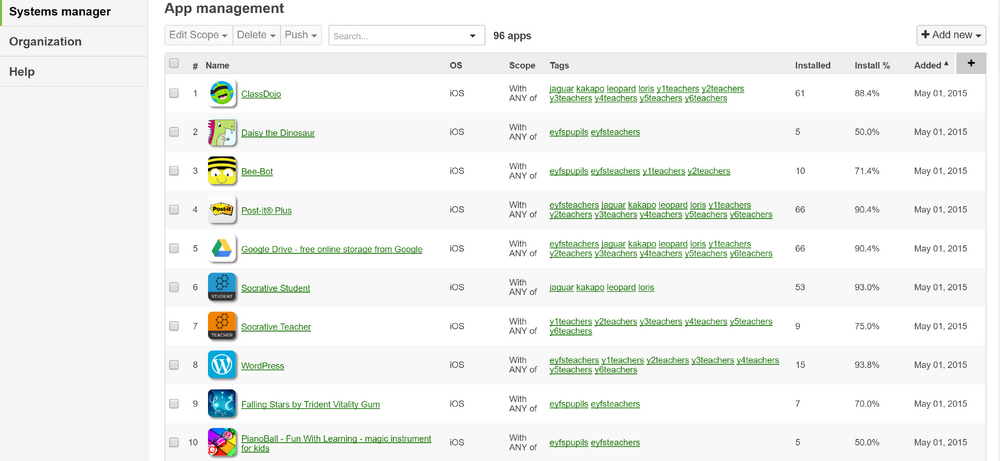Click the Post-it Plus app icon
Image resolution: width=1000 pixels, height=461 pixels.
tap(222, 210)
